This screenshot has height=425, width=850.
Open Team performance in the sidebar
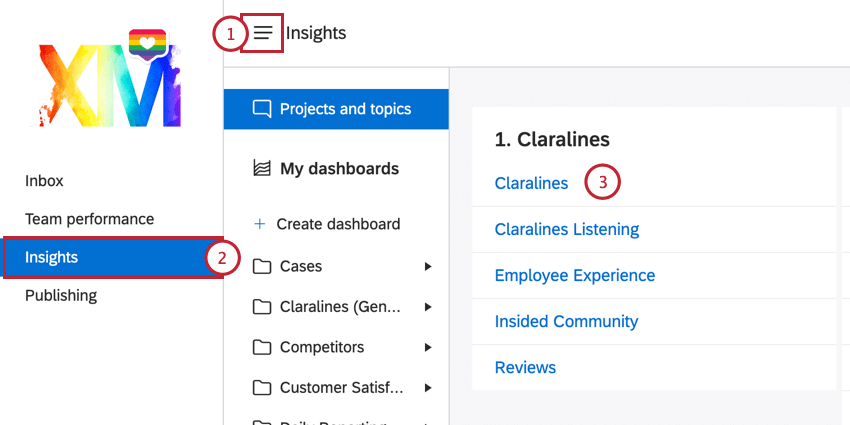coord(89,219)
